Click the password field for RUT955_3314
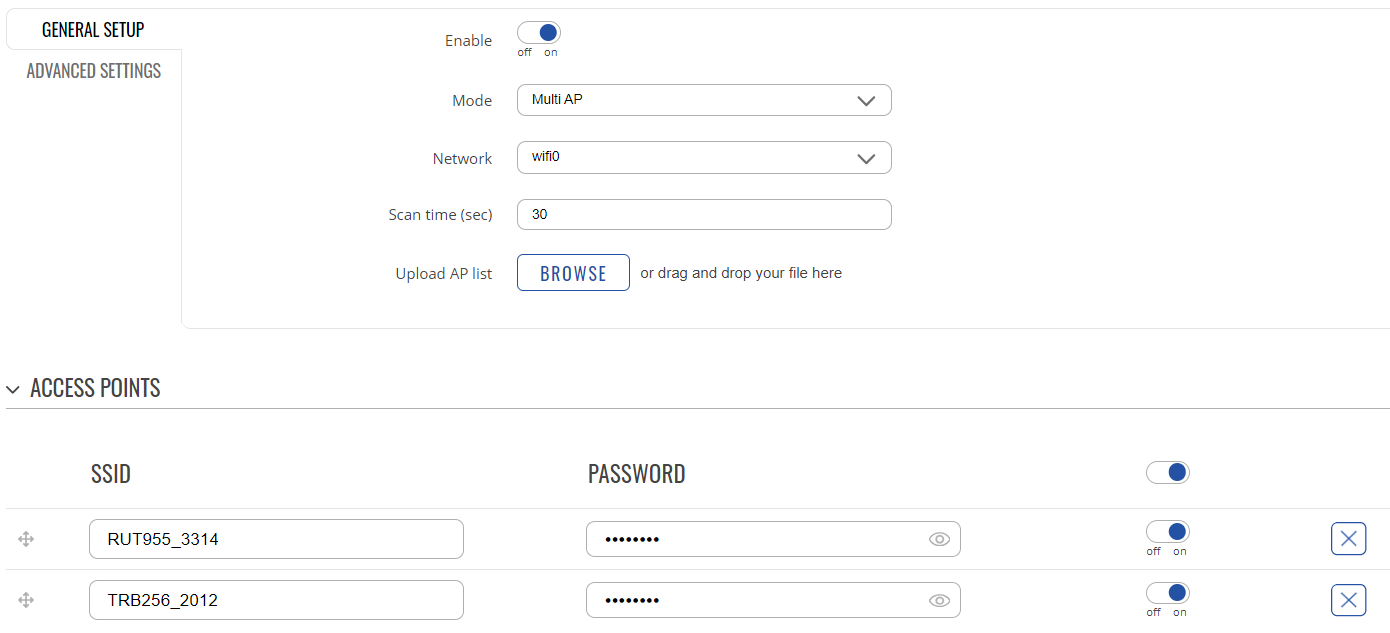Image resolution: width=1390 pixels, height=633 pixels. [773, 539]
